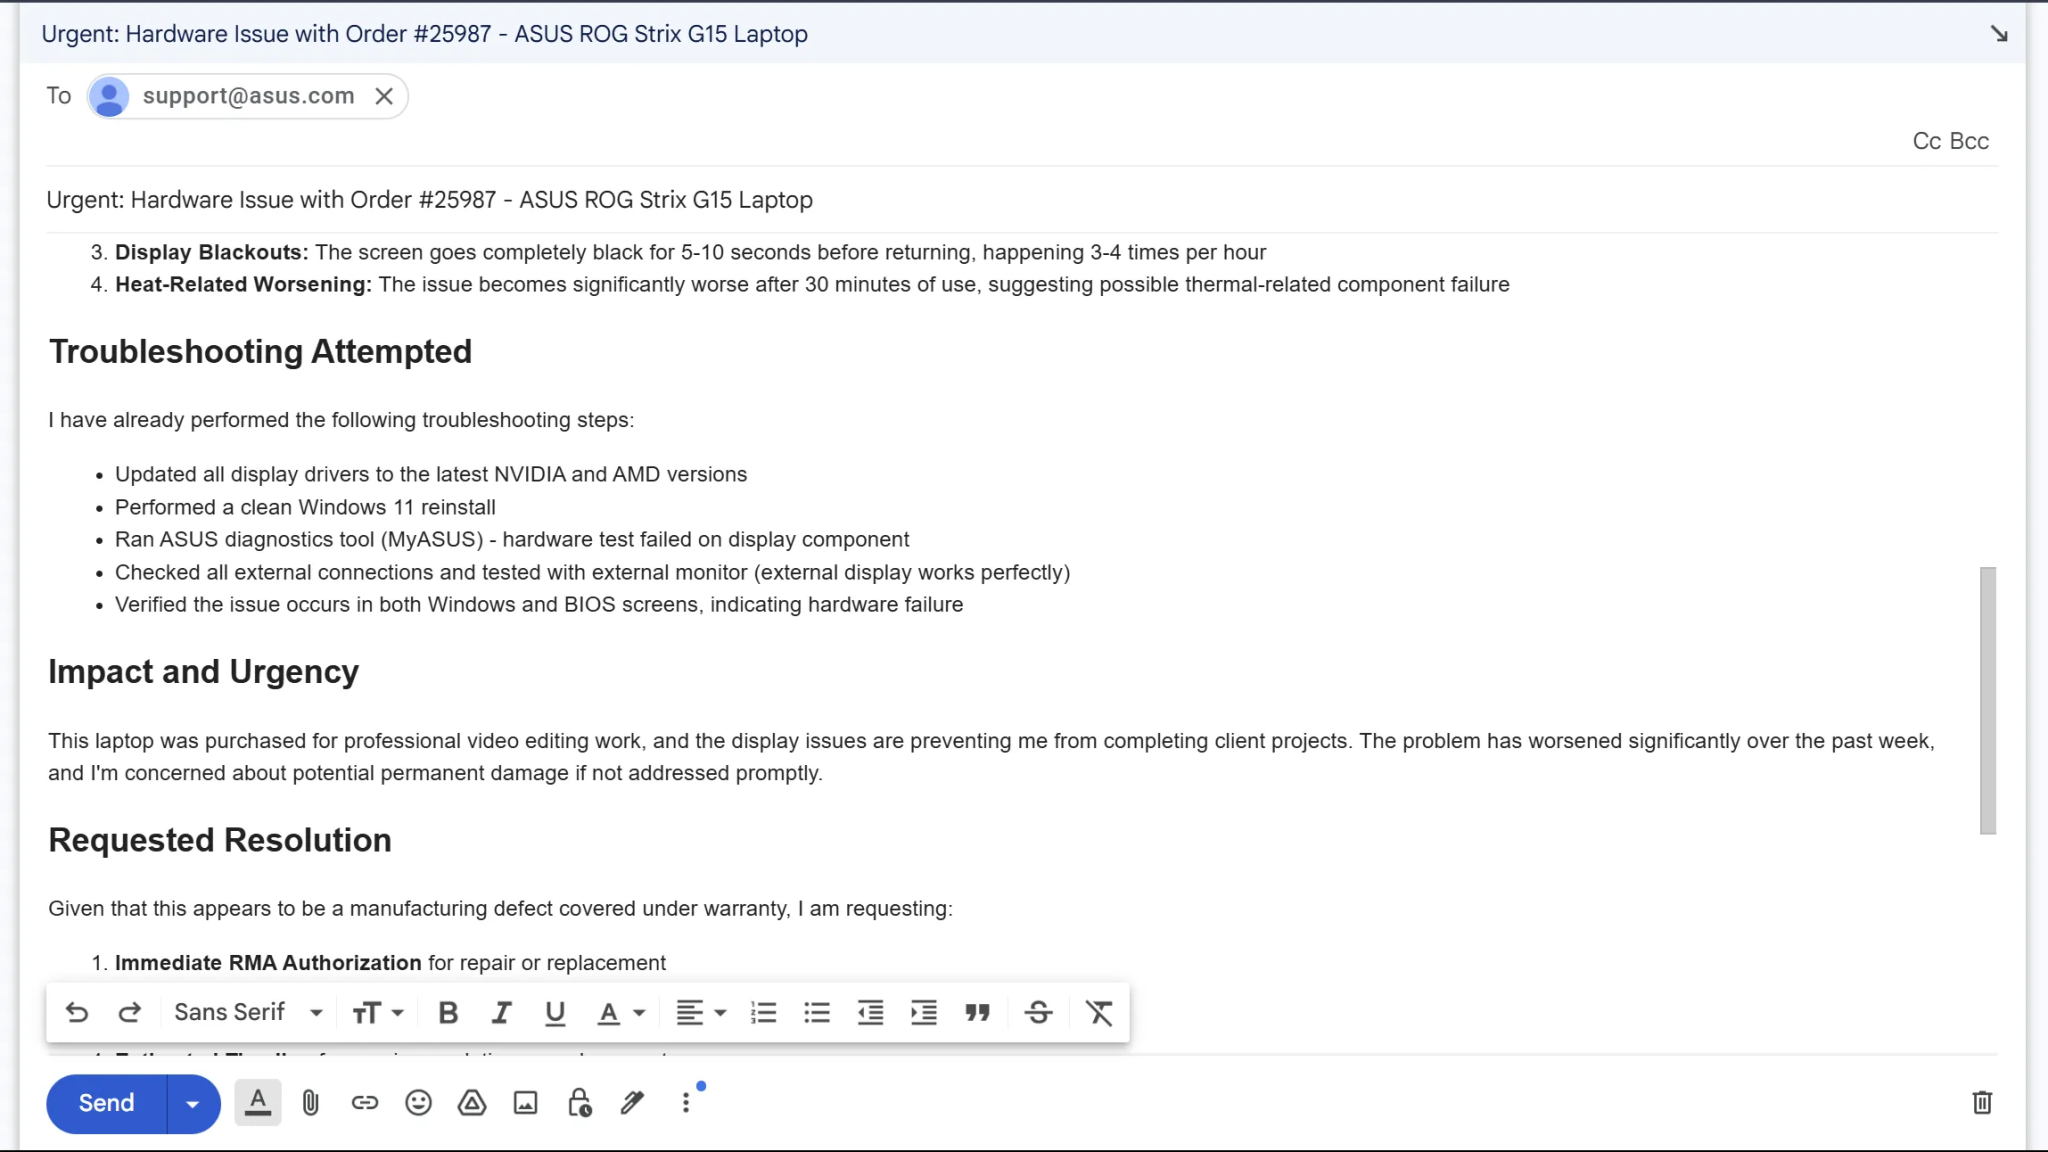Insert a link into the message

coord(364,1102)
